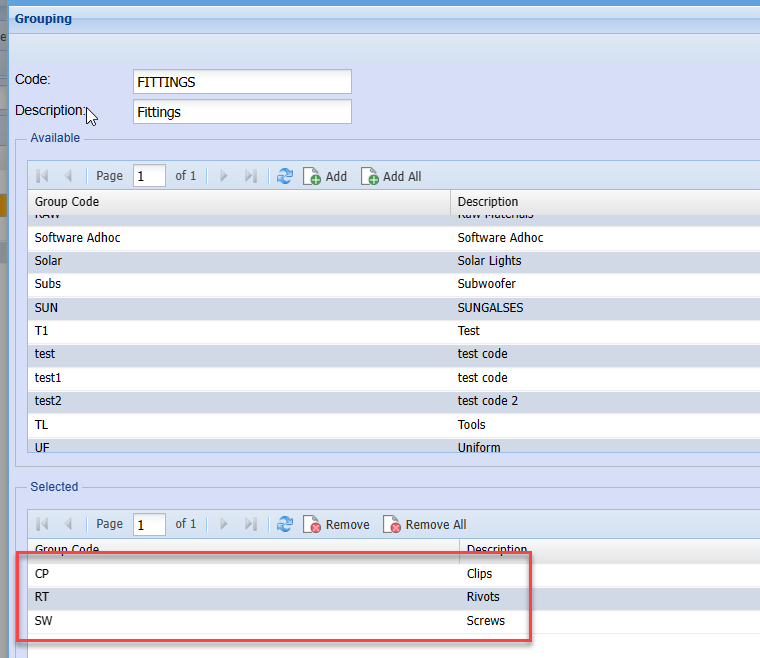
Task: Sort Available grid by Description header
Action: 600,202
